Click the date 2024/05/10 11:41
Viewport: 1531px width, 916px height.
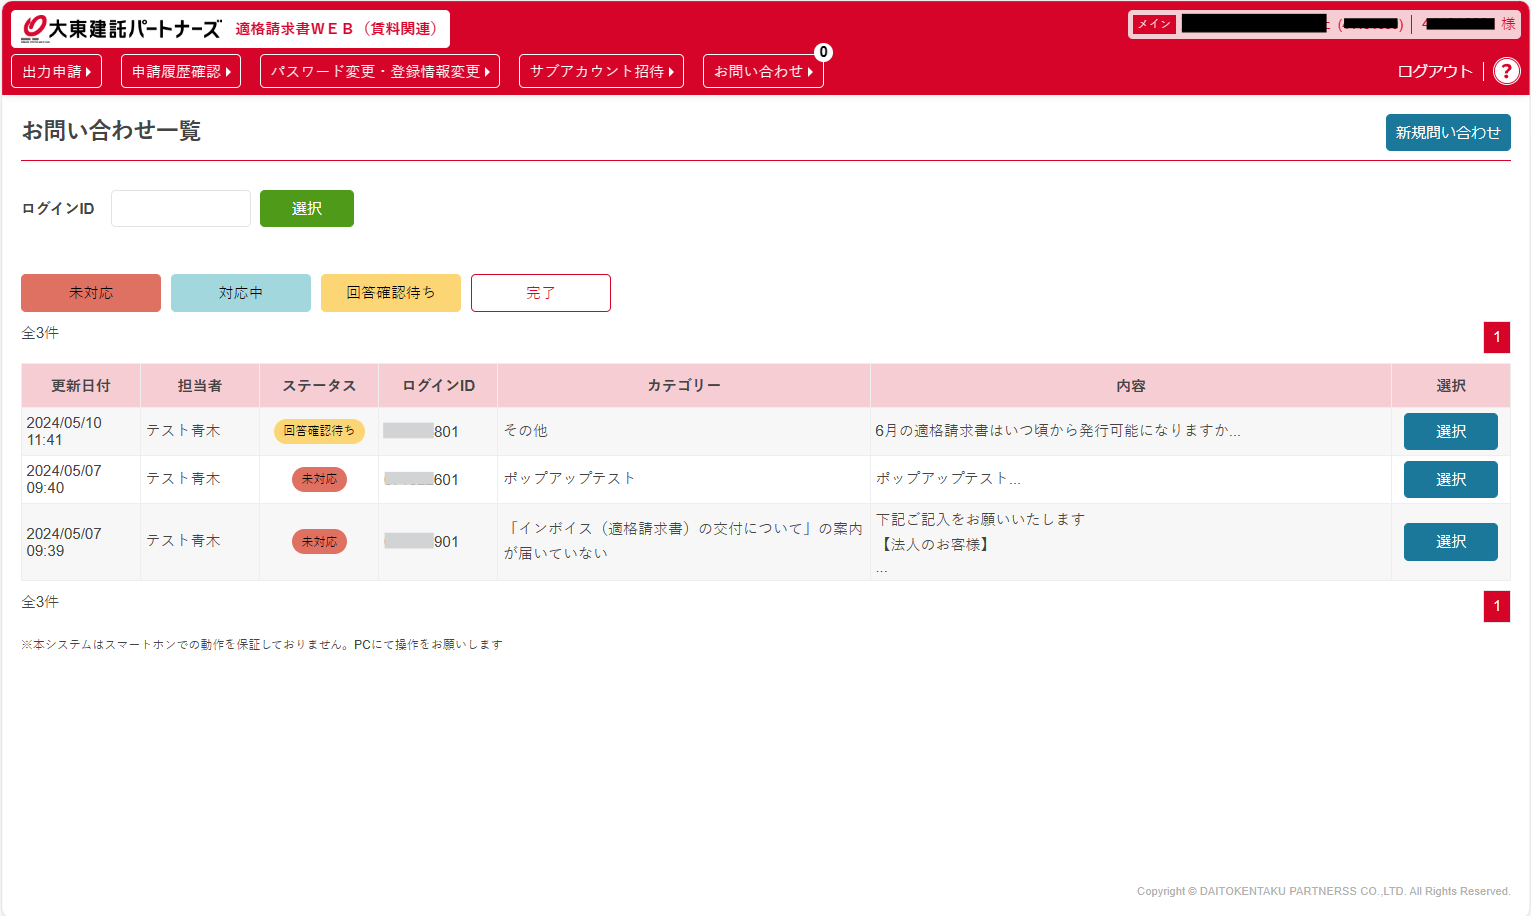pyautogui.click(x=64, y=431)
